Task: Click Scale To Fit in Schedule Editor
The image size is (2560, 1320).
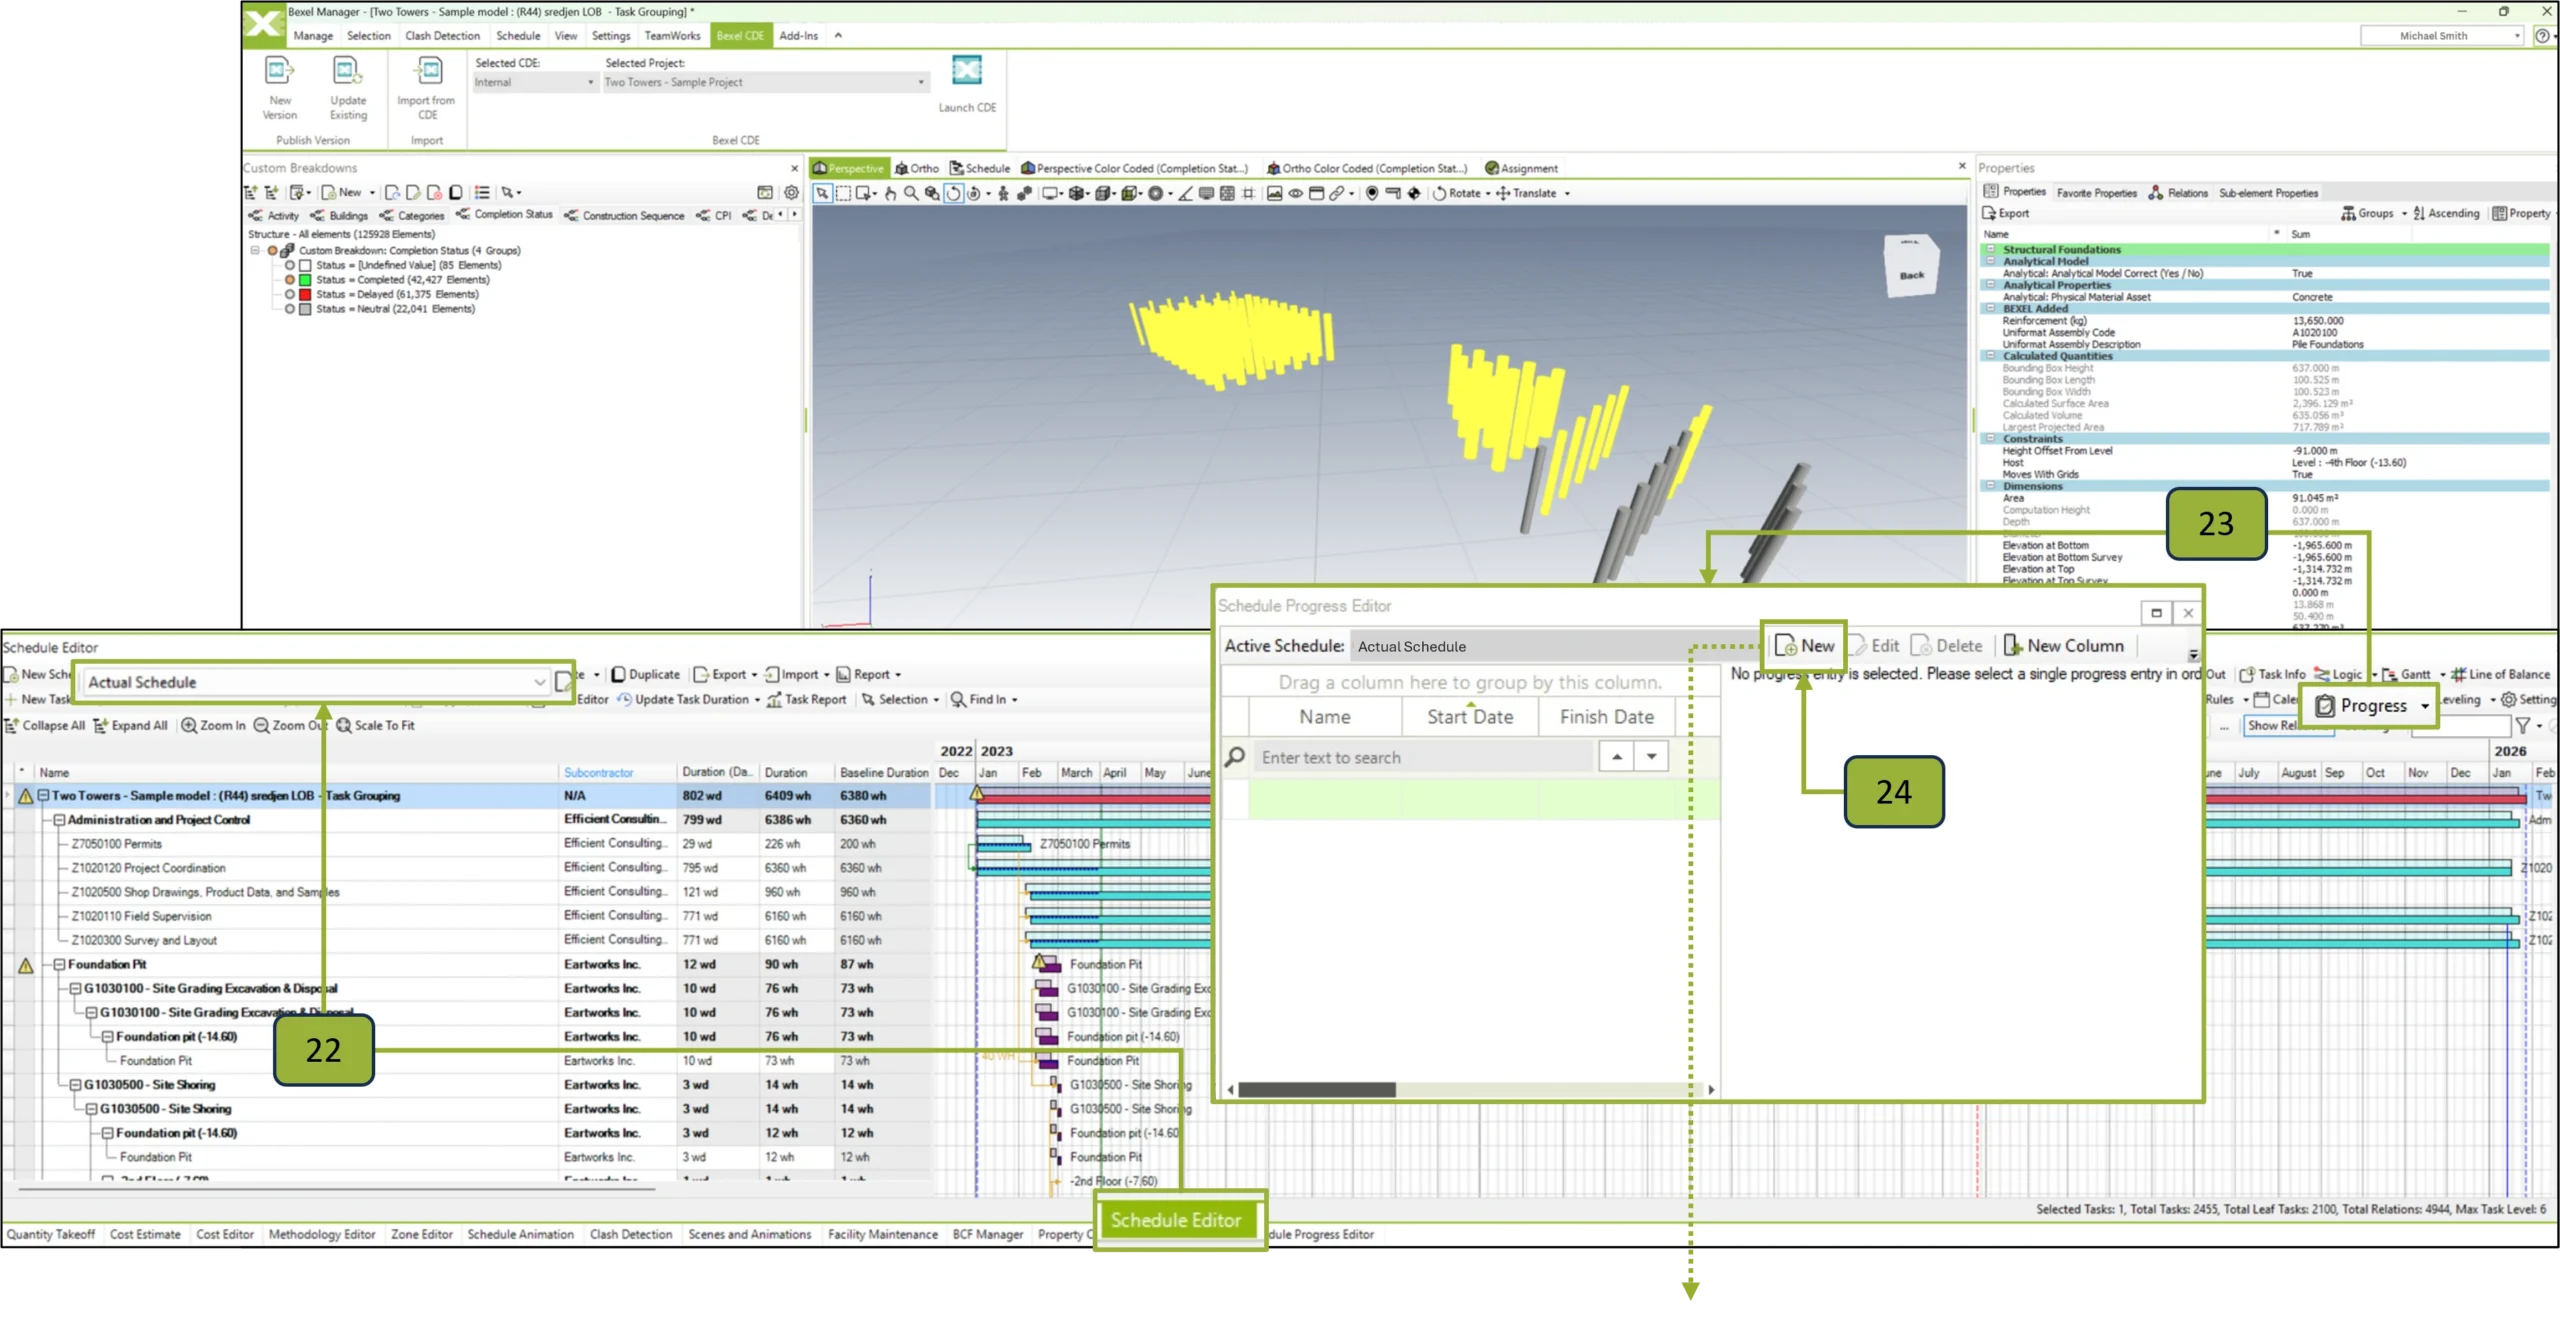Action: (375, 725)
